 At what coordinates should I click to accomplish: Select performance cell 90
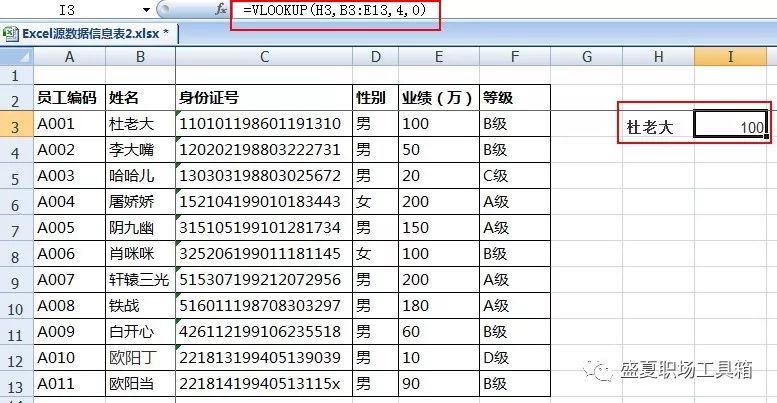[439, 384]
